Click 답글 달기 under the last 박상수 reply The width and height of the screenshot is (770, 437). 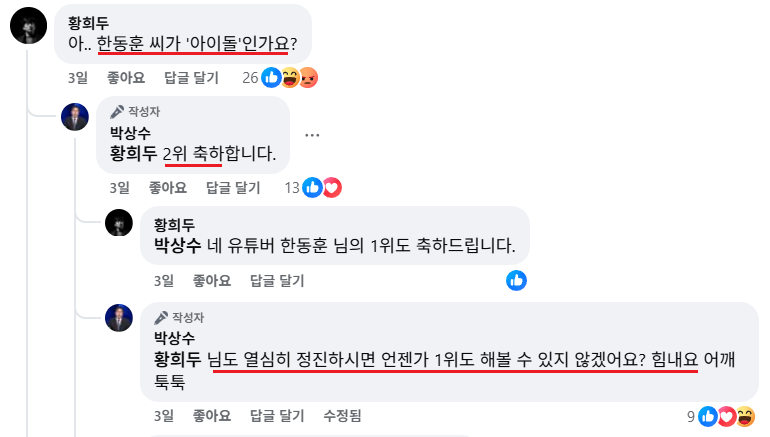[277, 416]
